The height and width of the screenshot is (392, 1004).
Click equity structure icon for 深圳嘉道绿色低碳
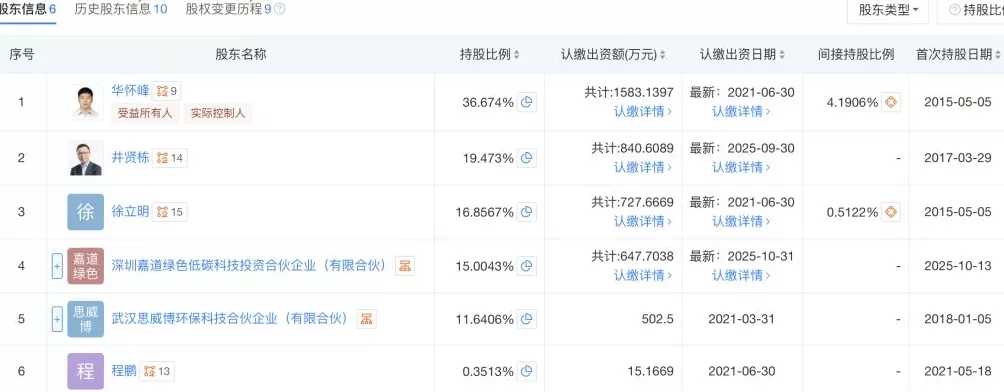point(404,266)
